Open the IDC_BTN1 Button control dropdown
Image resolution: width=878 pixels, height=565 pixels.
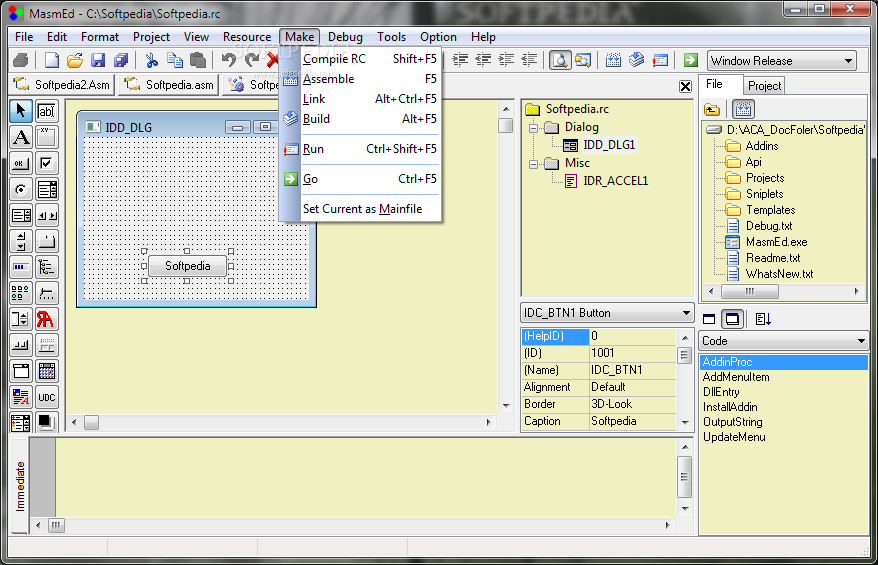pyautogui.click(x=686, y=313)
